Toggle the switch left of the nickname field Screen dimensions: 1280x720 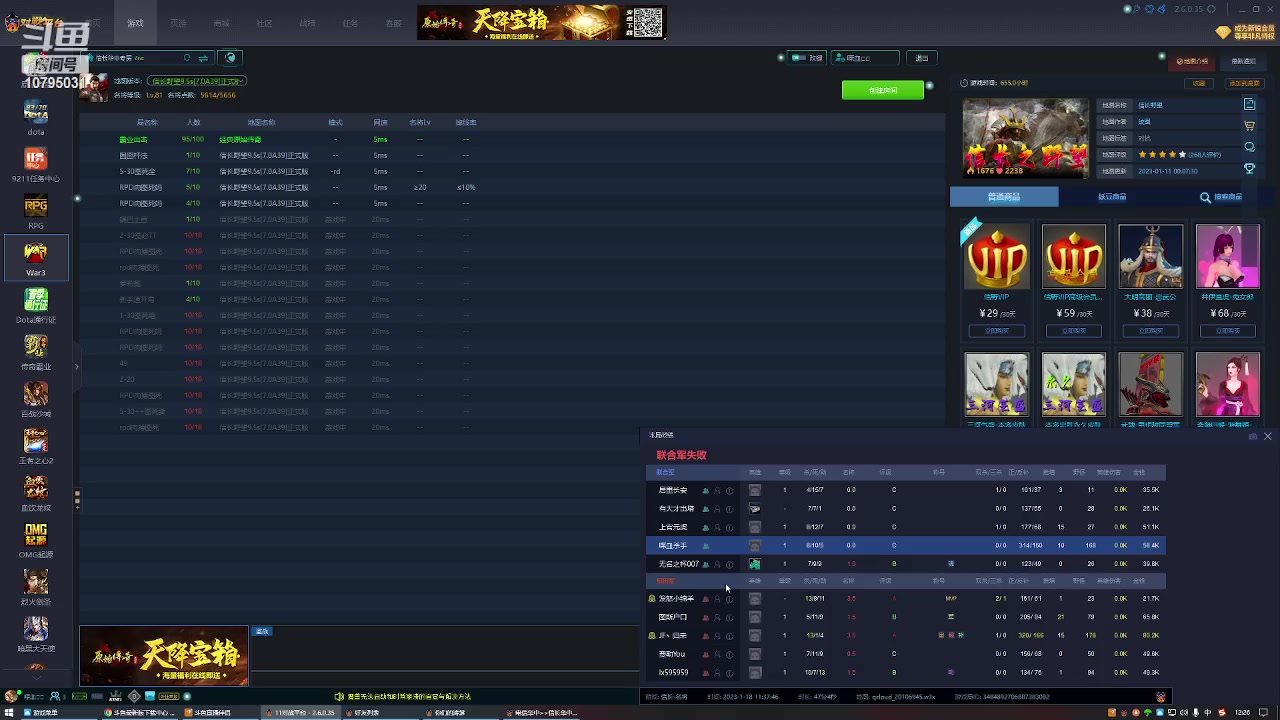coord(799,58)
